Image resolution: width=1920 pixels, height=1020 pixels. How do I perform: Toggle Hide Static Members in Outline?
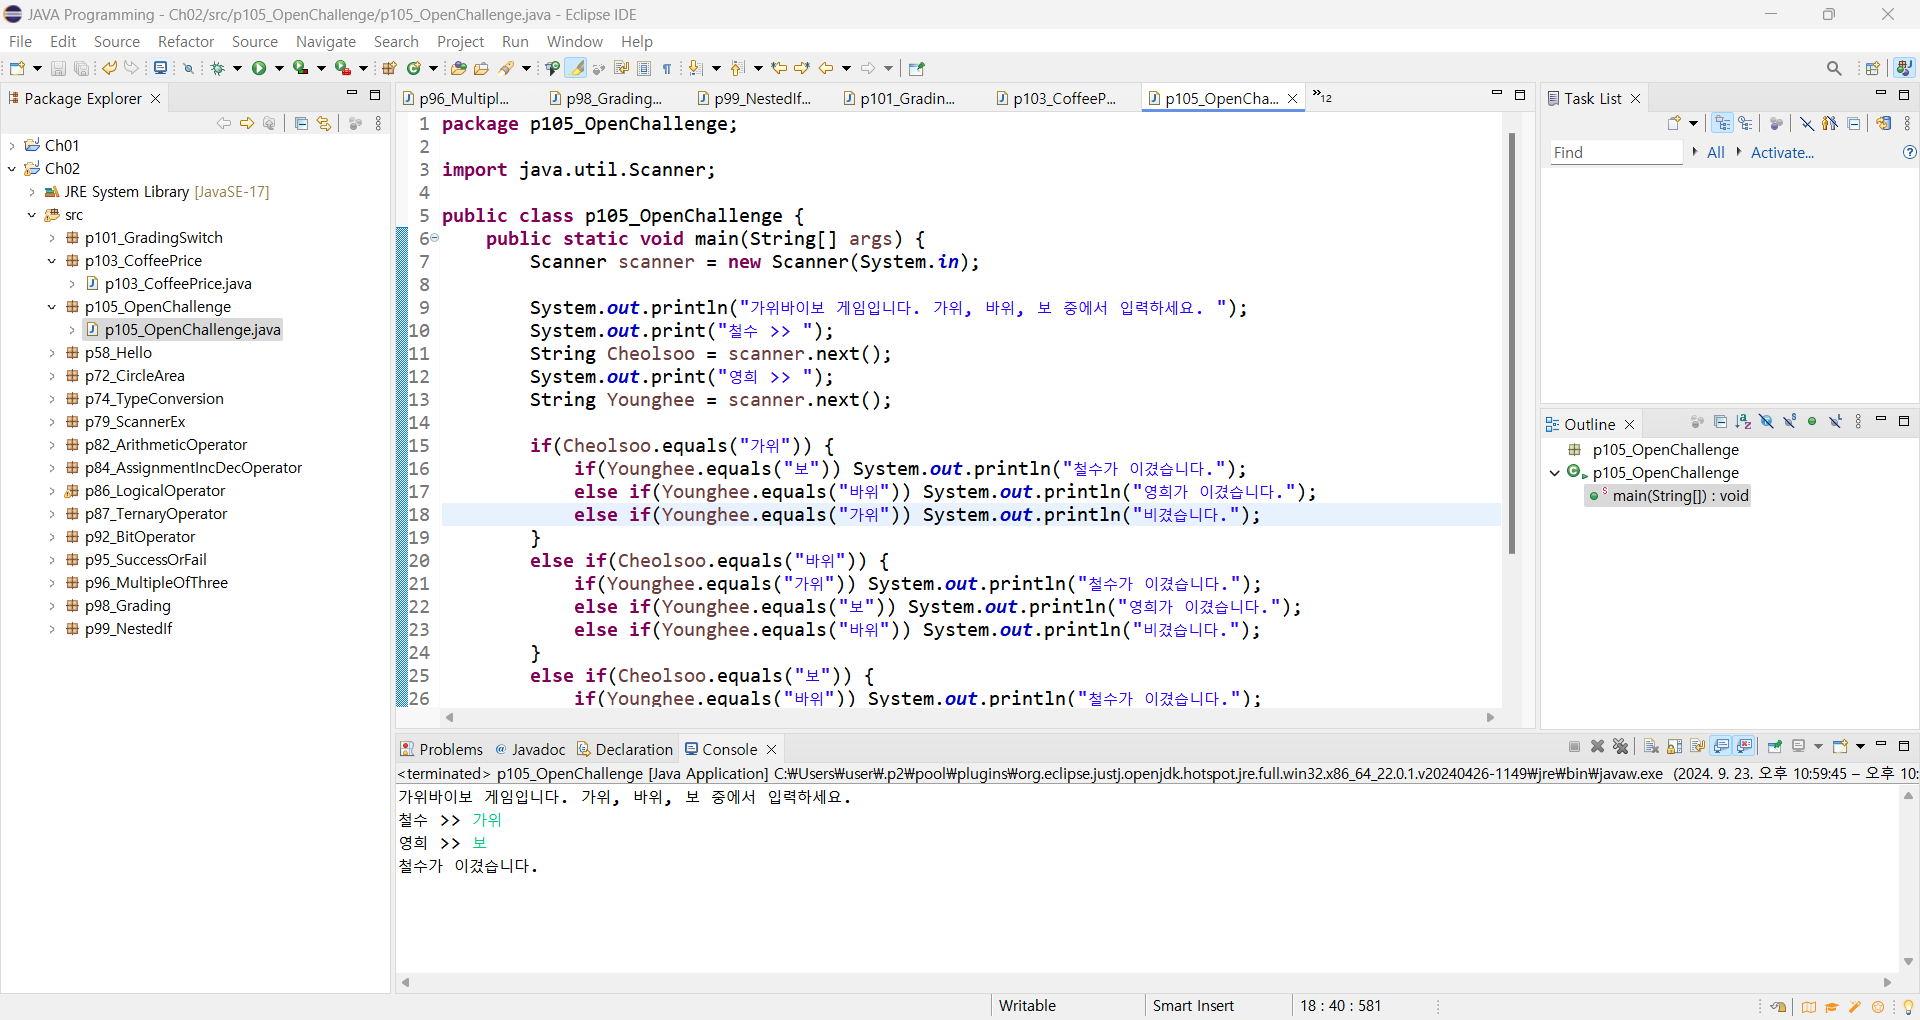(1789, 422)
